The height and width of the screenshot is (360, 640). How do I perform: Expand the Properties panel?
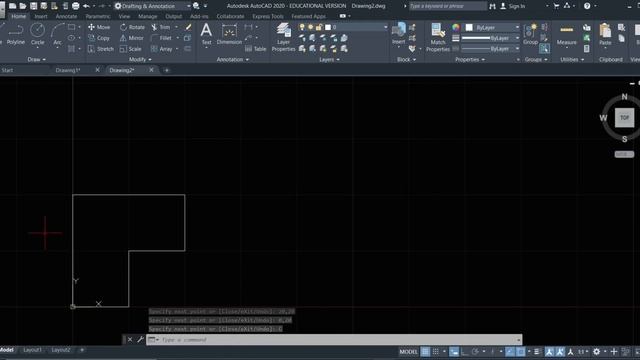[x=470, y=60]
